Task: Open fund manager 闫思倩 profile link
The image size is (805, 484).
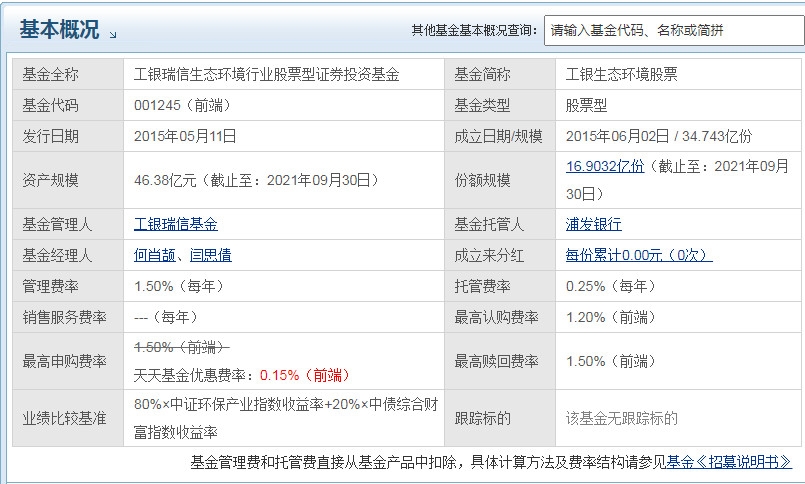Action: [210, 255]
